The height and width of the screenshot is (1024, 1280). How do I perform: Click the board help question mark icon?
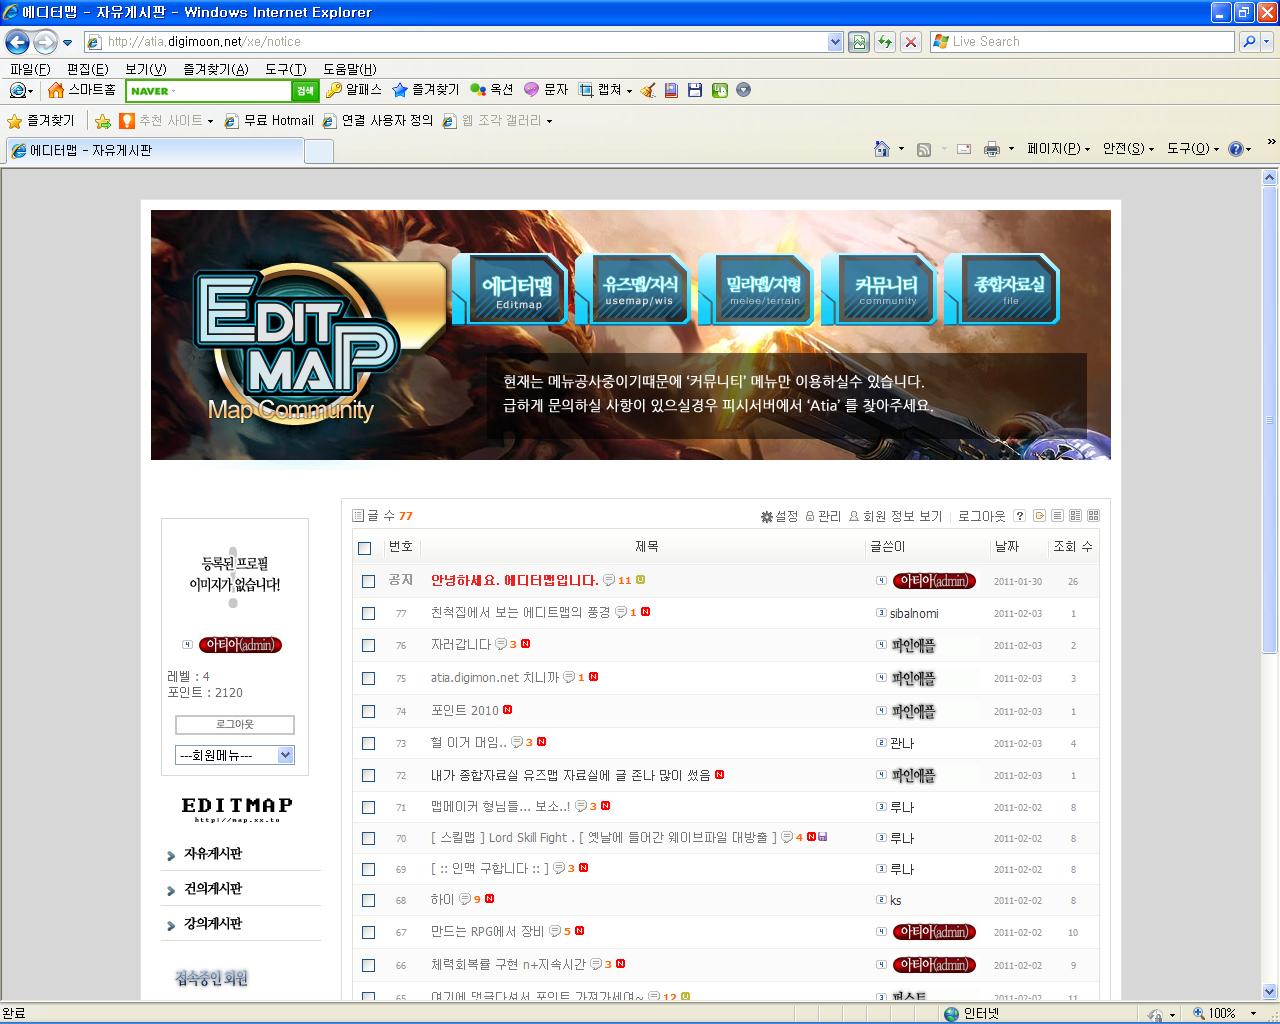click(1019, 516)
